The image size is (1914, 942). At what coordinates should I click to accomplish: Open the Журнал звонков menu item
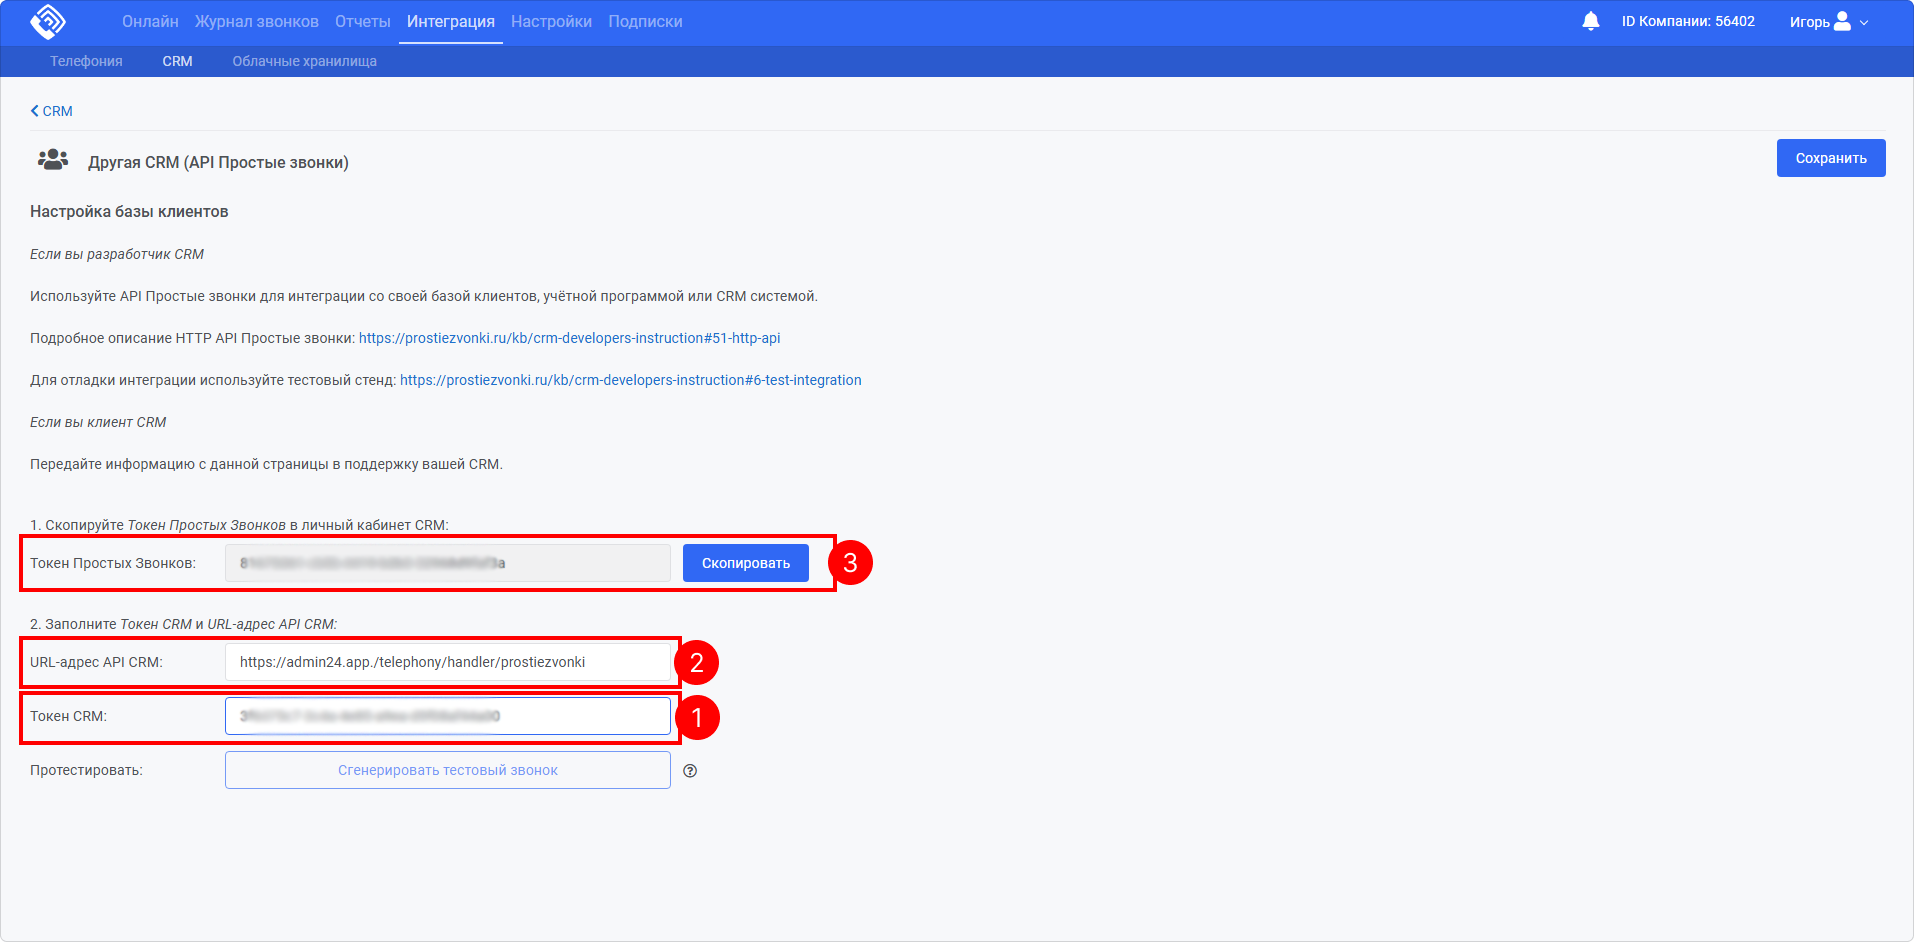pos(257,21)
